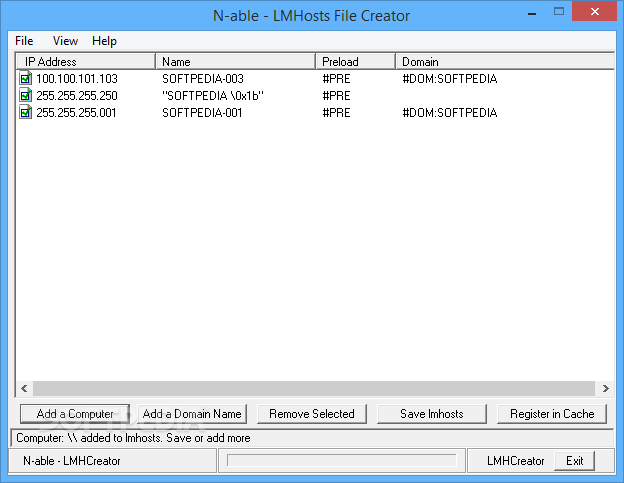Click #PRE in the SOFTPEDIA-003 row
The height and width of the screenshot is (483, 624).
point(336,79)
